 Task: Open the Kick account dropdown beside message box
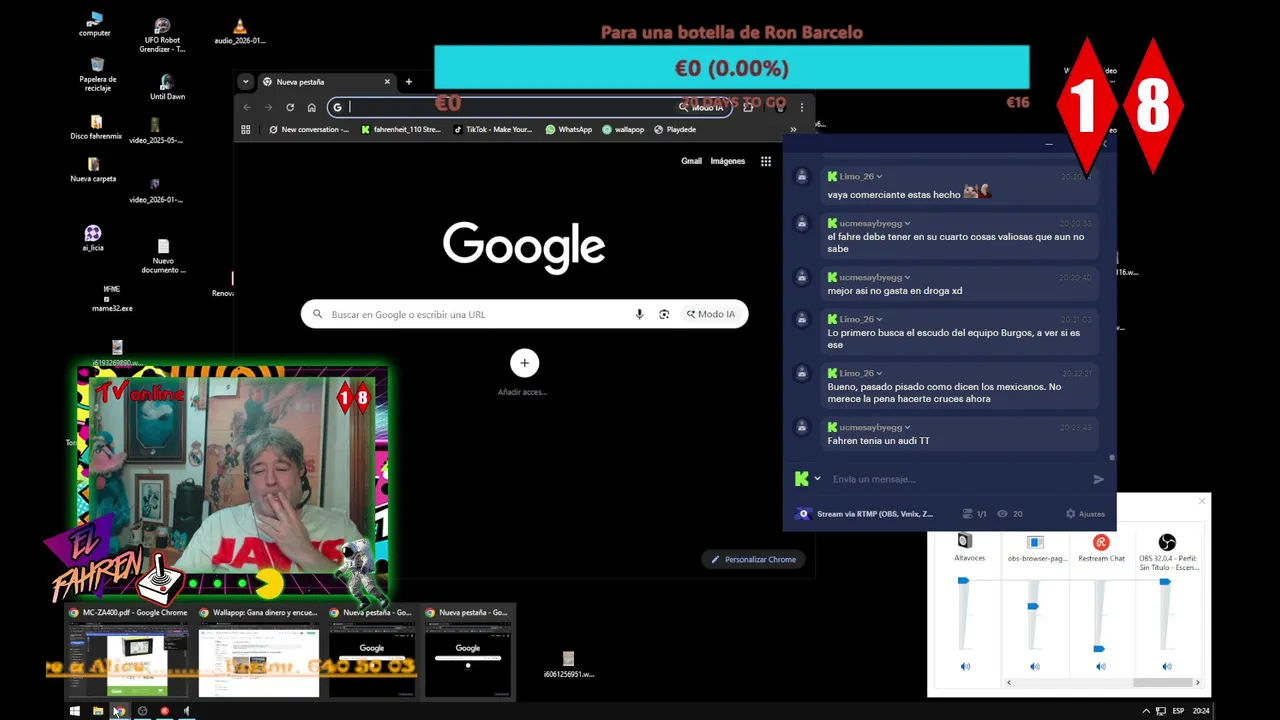coord(817,479)
